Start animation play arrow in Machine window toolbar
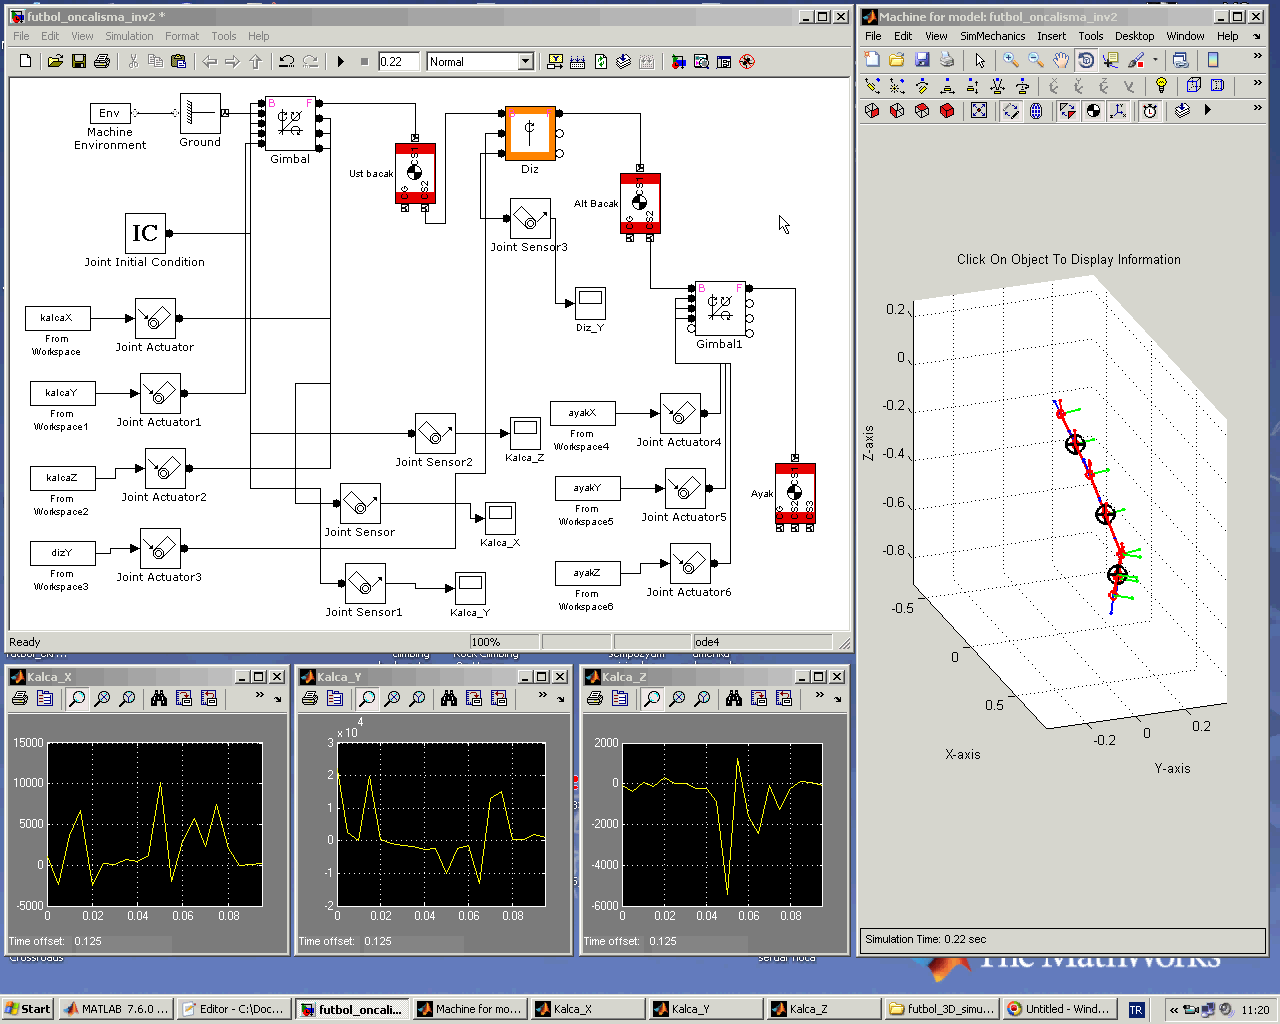 pos(1208,110)
